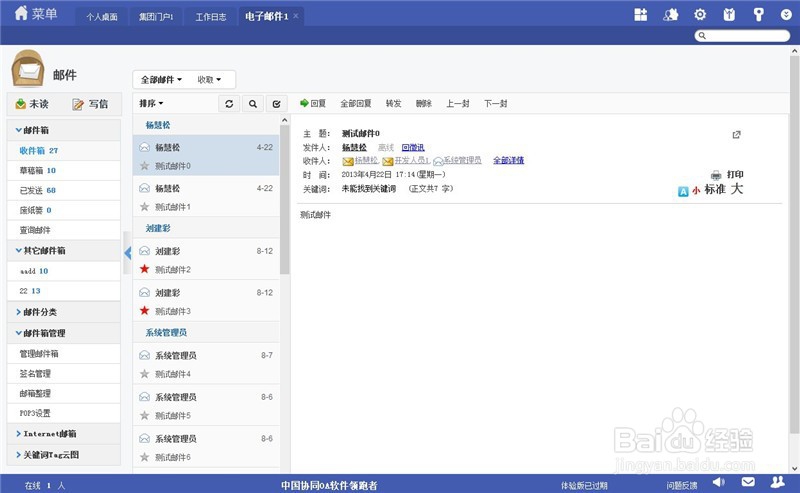The image size is (800, 493).
Task: Set font size to 大
Action: (736, 189)
